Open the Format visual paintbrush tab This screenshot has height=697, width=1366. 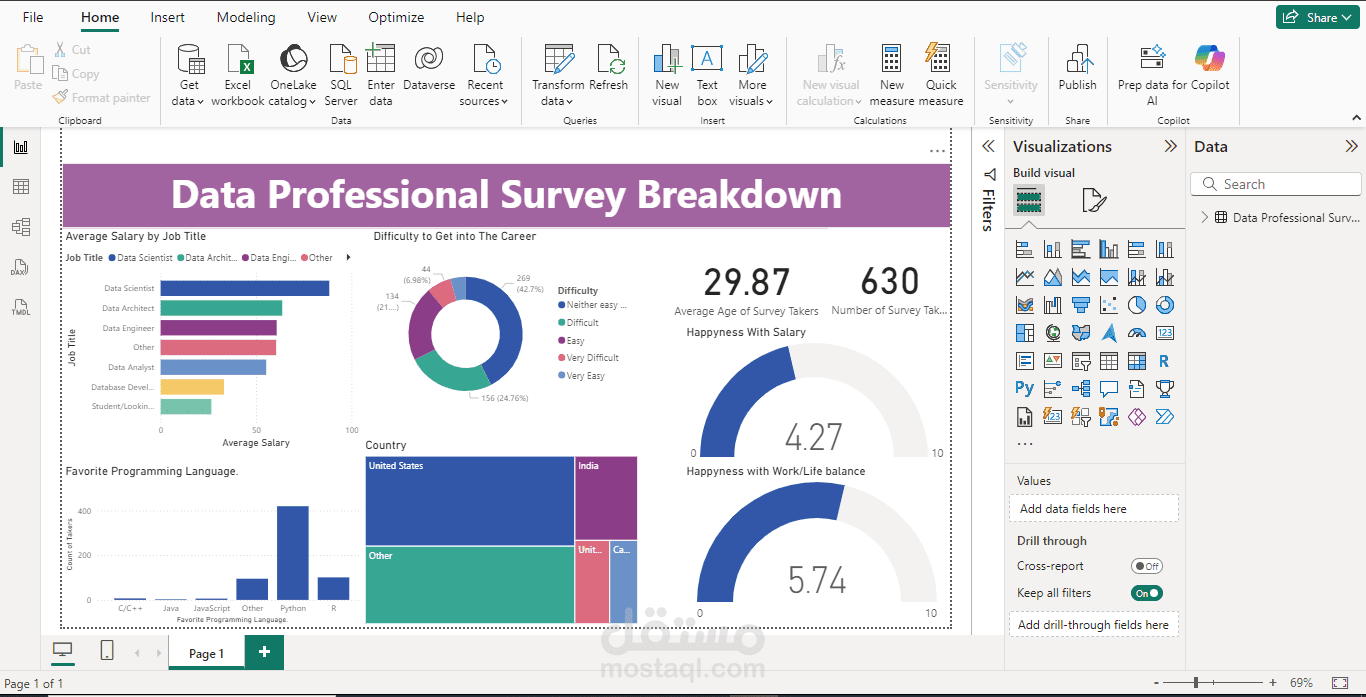1094,201
